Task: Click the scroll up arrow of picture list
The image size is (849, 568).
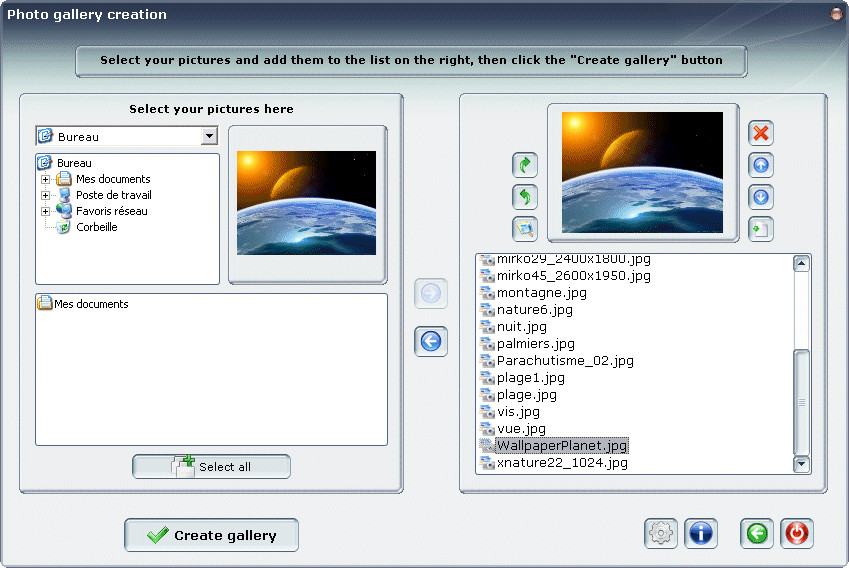Action: [801, 264]
